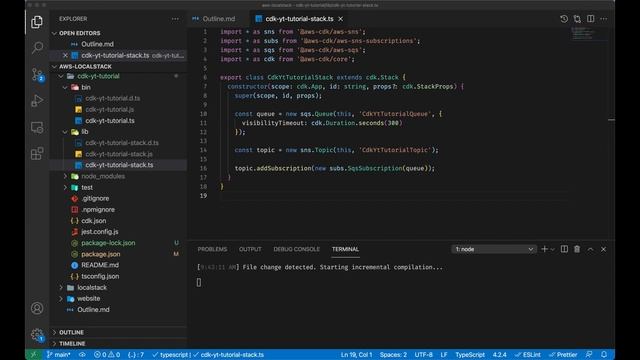640x360 pixels.
Task: Select the Terminal panel tab
Action: pyautogui.click(x=345, y=249)
